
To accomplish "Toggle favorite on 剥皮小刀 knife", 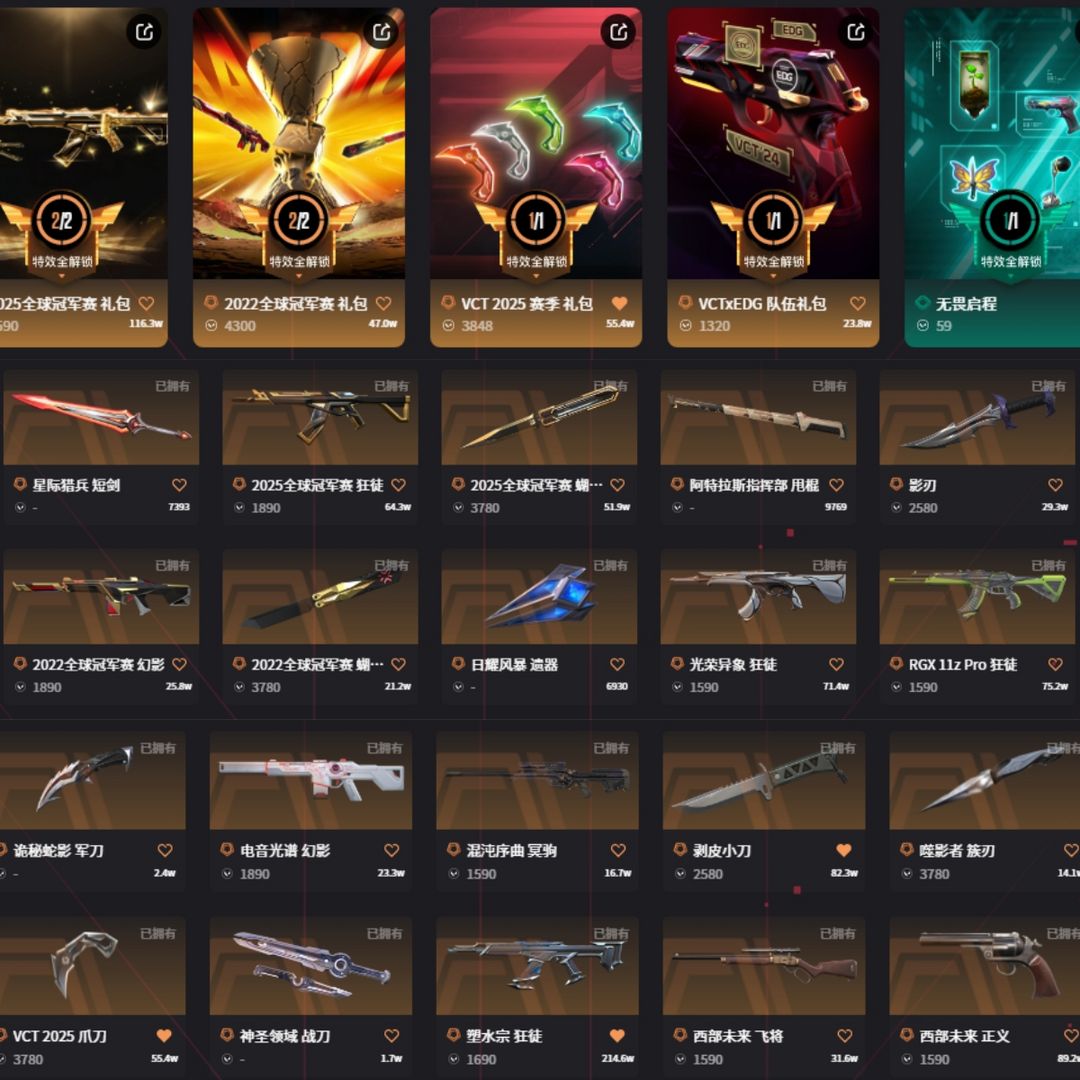I will coord(844,851).
